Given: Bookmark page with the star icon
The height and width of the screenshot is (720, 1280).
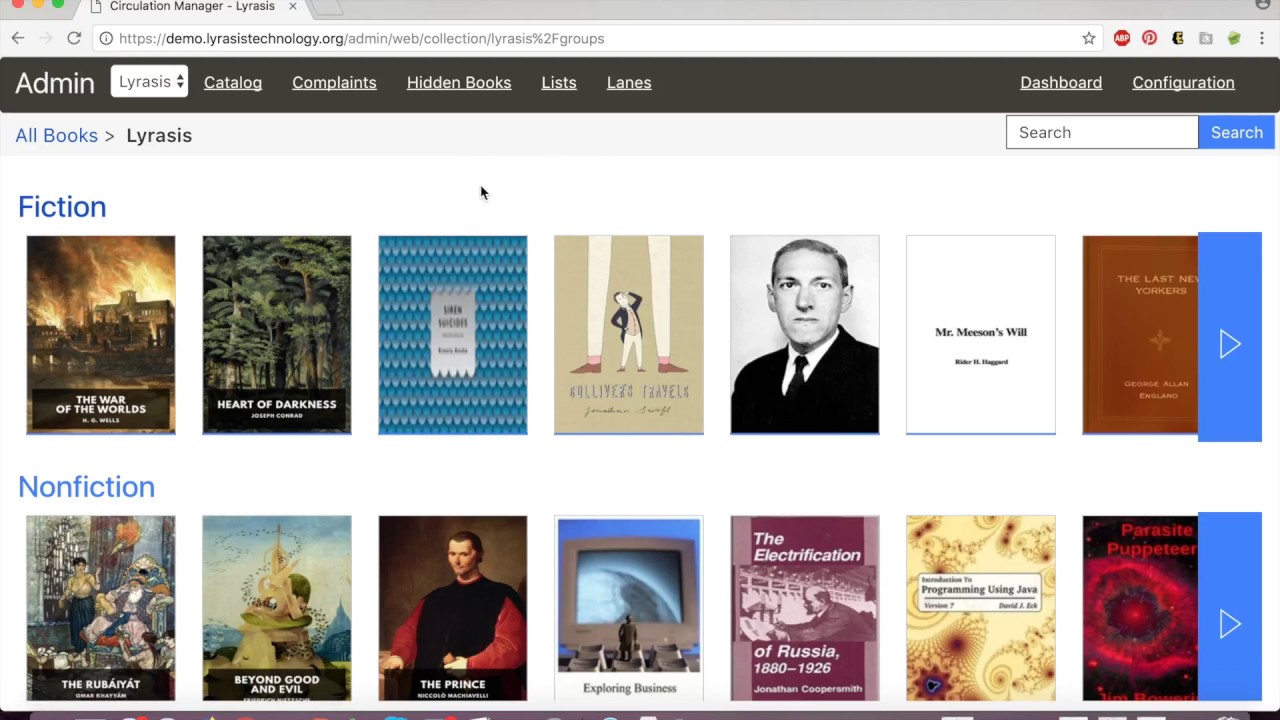Looking at the screenshot, I should (1089, 38).
